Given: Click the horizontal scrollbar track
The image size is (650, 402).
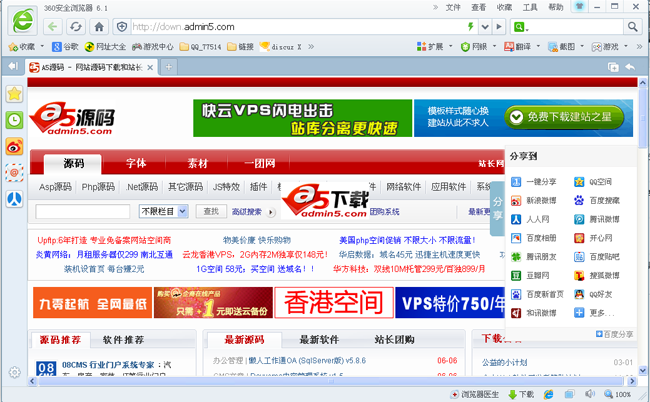Looking at the screenshot, I should coord(330,381).
